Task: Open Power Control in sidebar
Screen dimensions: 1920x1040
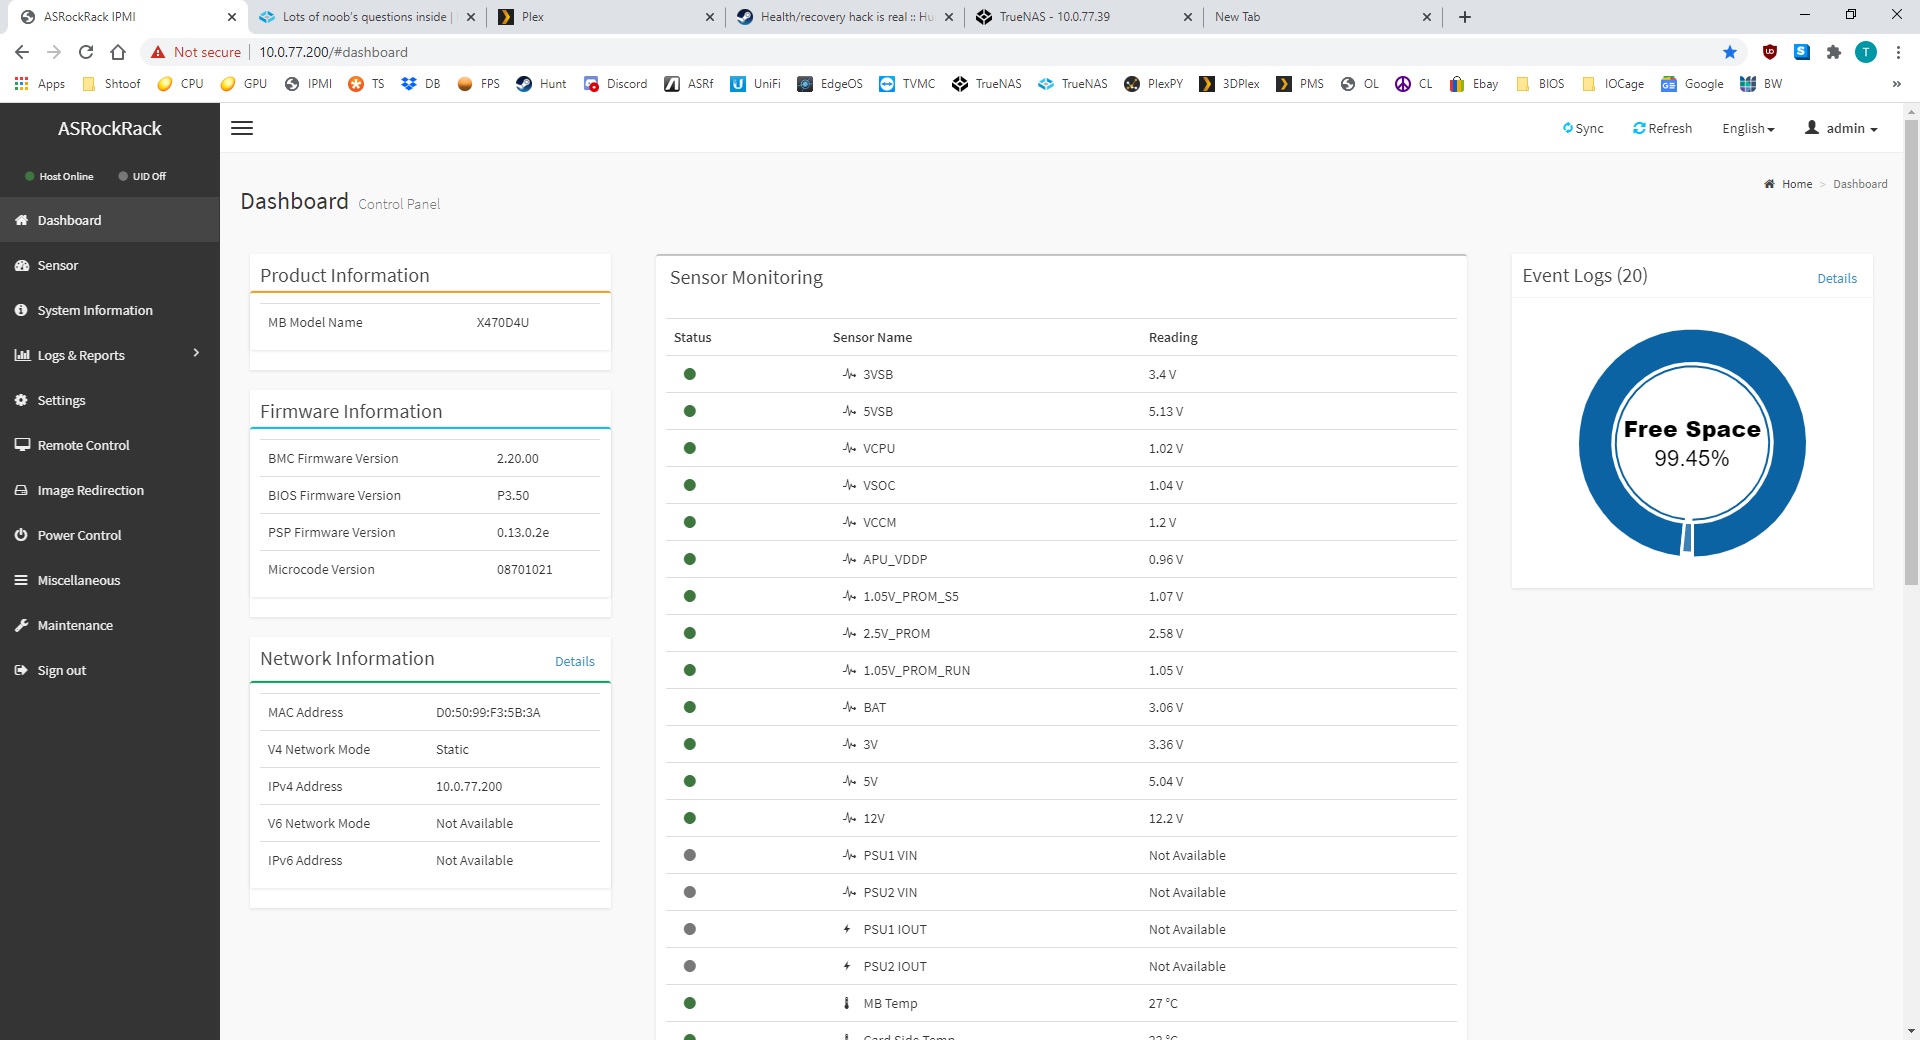Action: tap(79, 535)
